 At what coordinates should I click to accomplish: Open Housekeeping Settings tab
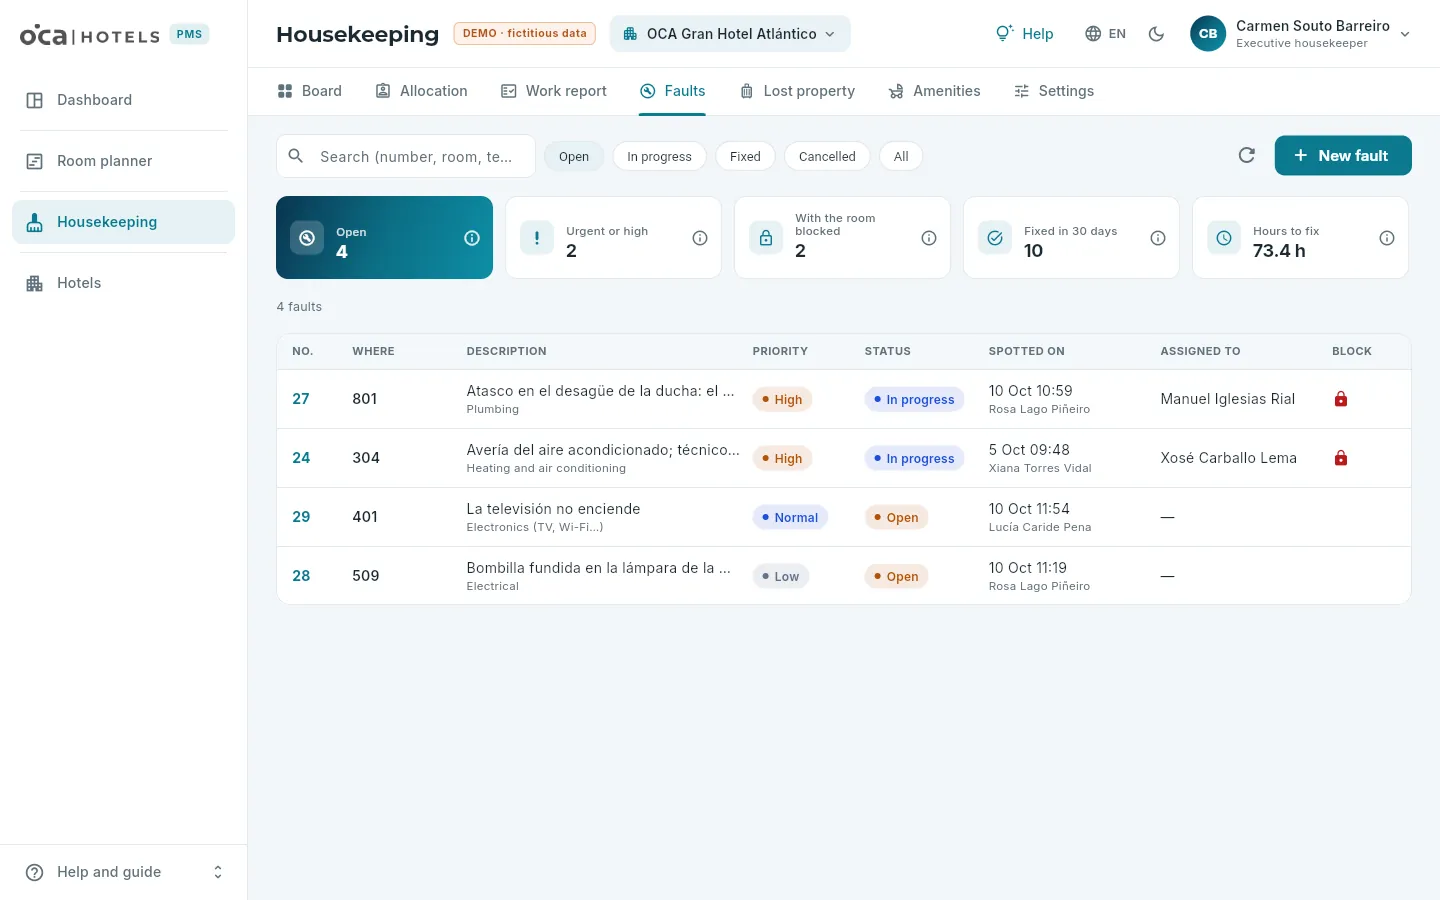[1054, 91]
